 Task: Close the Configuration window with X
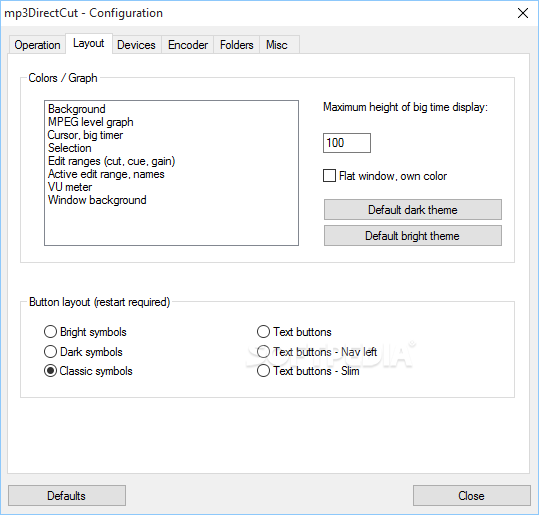[x=523, y=13]
